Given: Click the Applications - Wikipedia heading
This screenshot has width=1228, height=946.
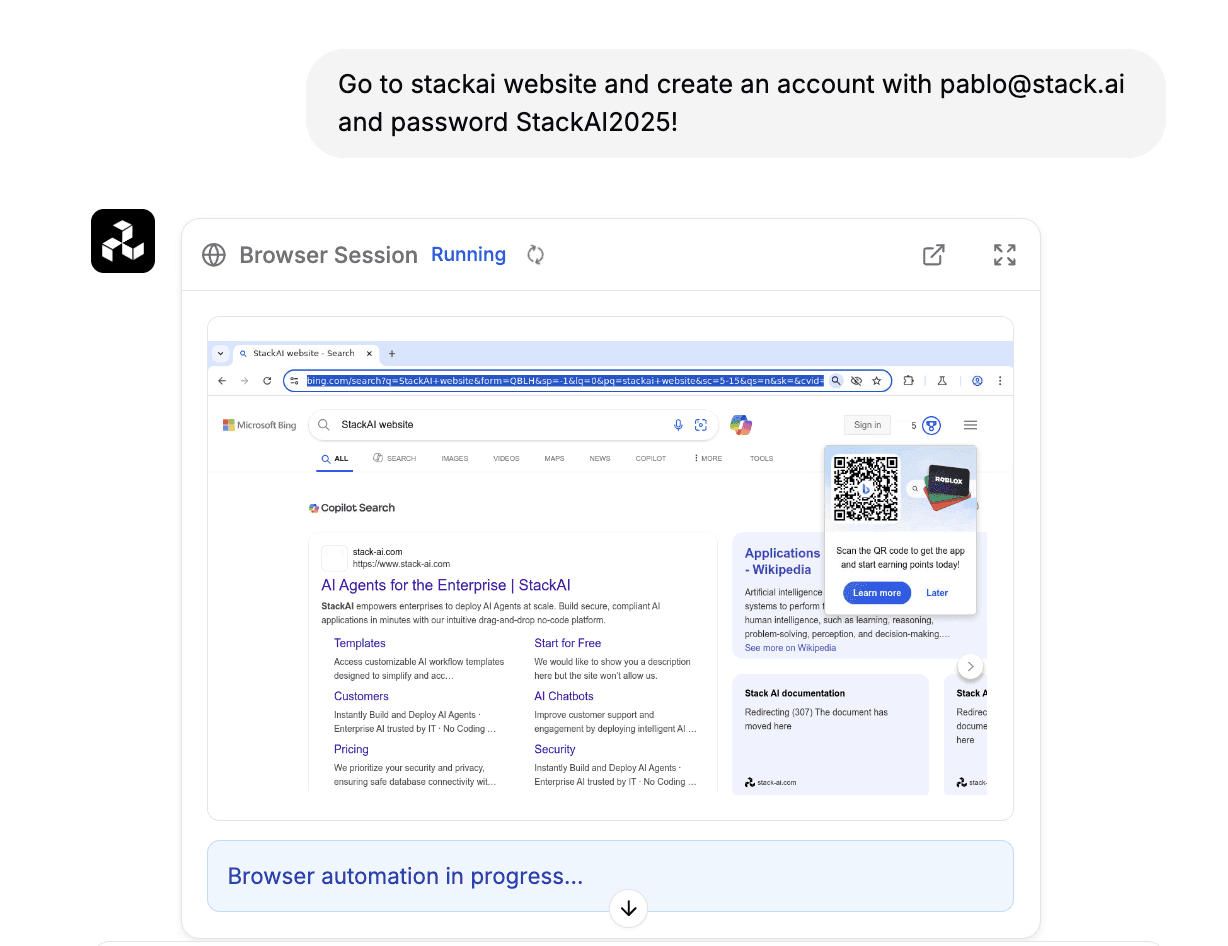Looking at the screenshot, I should (x=783, y=561).
